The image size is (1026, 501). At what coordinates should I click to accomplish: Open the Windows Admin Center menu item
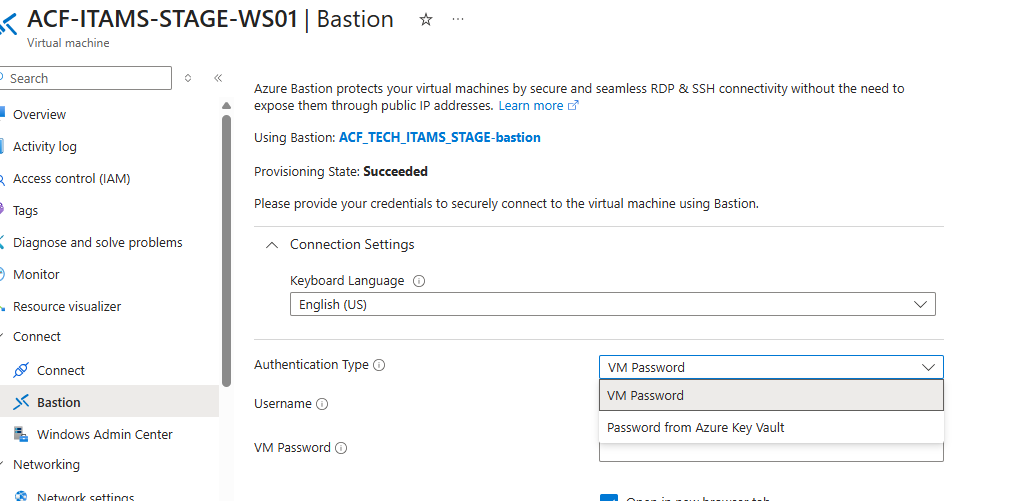[104, 434]
